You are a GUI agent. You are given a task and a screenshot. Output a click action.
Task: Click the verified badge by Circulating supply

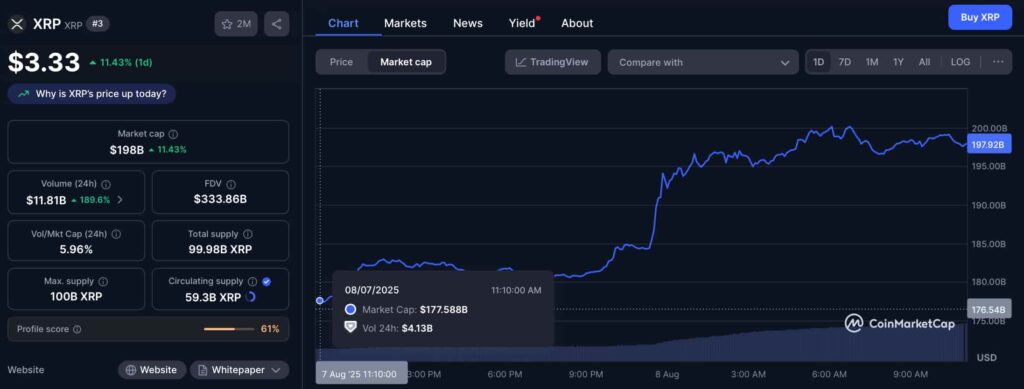pyautogui.click(x=266, y=281)
